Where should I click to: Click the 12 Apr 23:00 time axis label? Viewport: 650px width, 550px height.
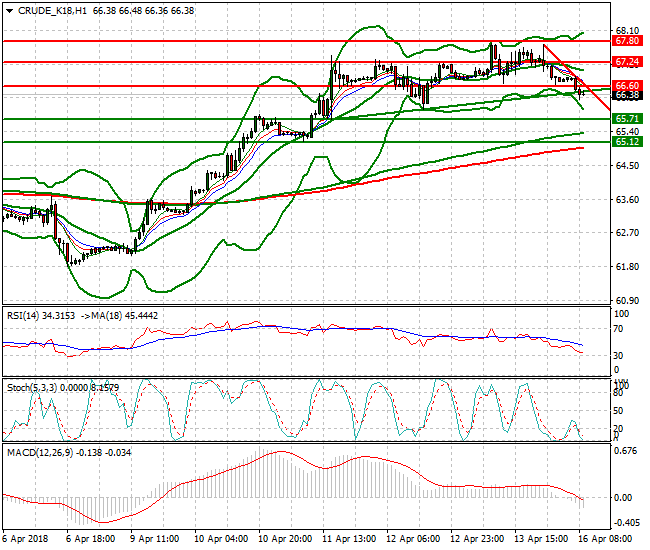[x=477, y=539]
